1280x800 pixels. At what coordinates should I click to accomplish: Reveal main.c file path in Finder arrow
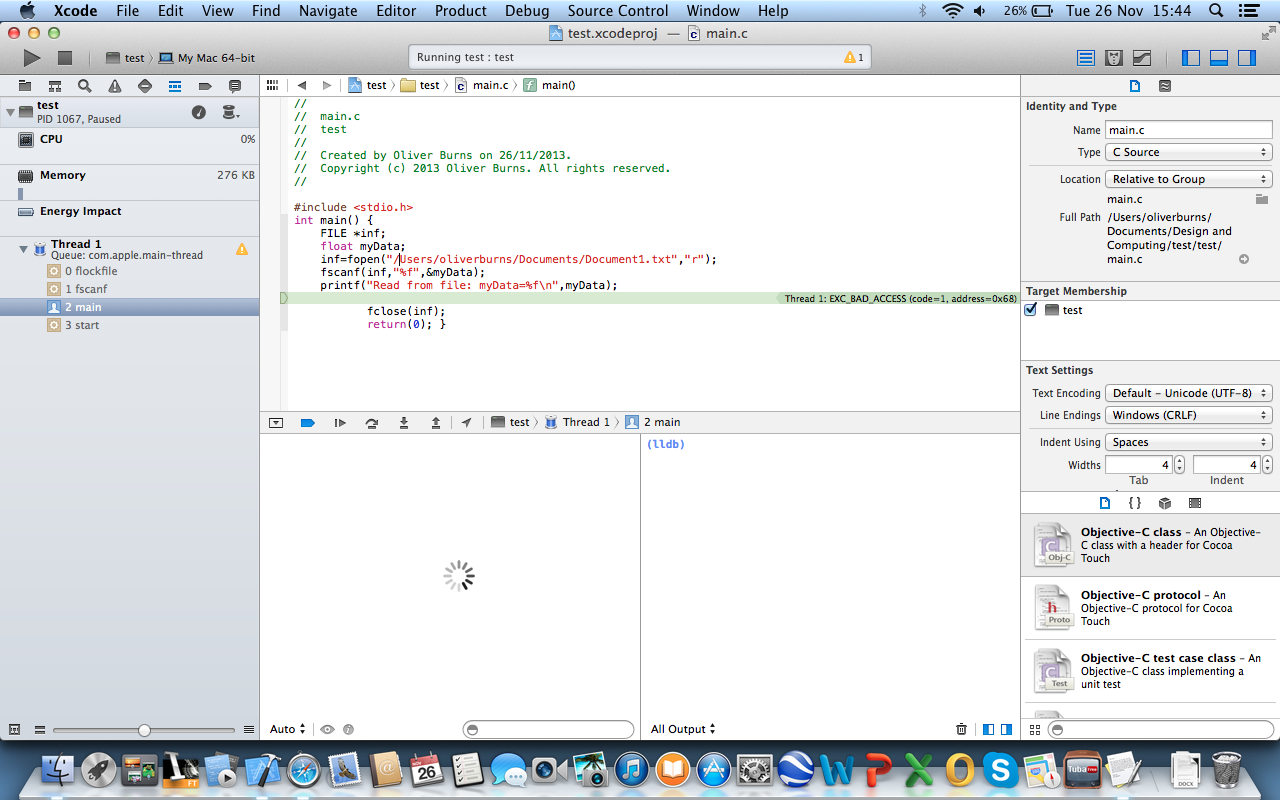[1244, 259]
